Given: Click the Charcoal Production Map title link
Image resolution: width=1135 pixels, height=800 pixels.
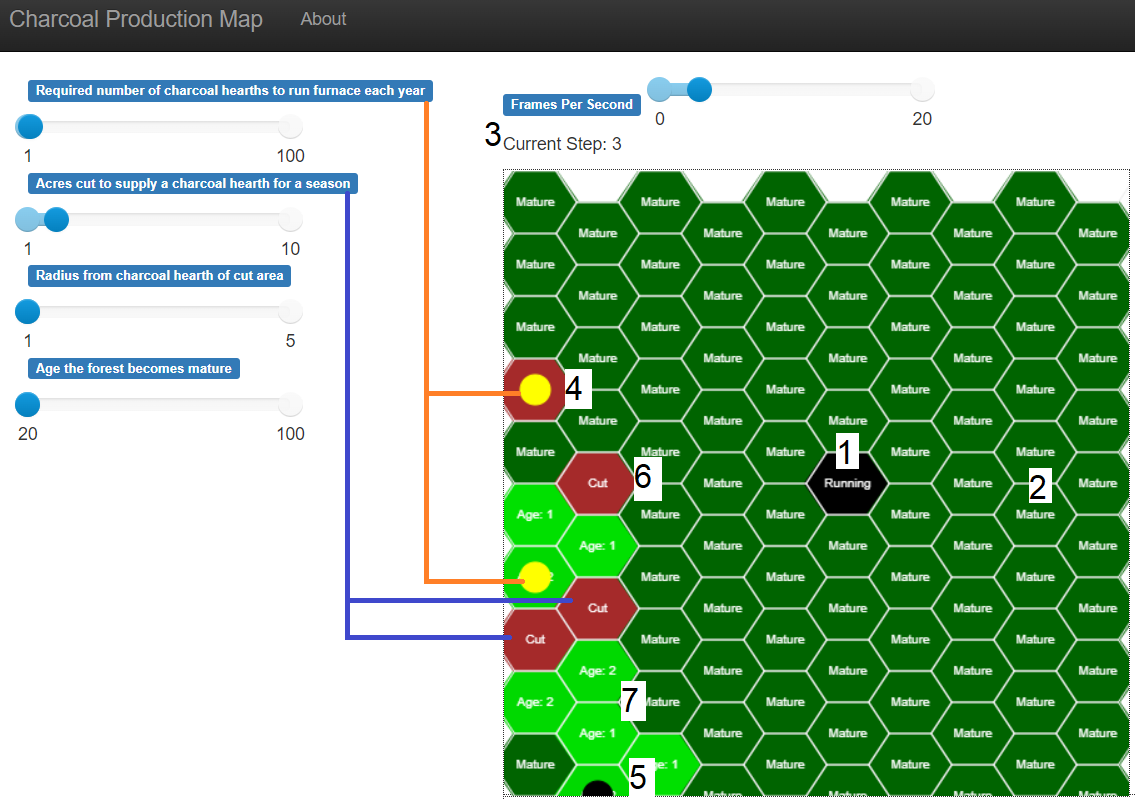Looking at the screenshot, I should [x=136, y=20].
